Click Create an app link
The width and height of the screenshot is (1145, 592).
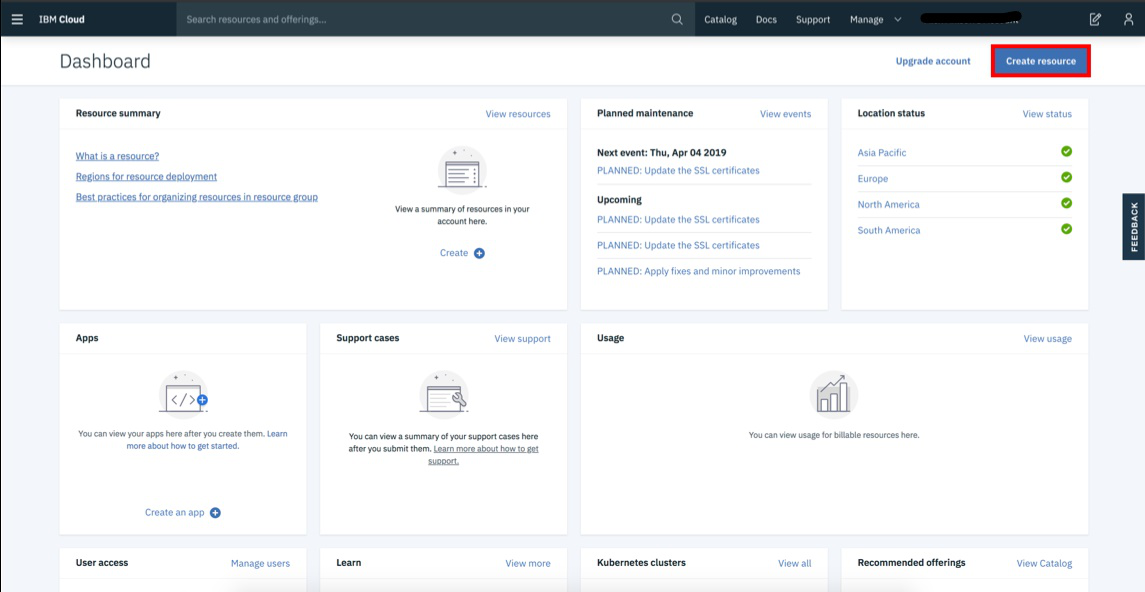click(175, 512)
